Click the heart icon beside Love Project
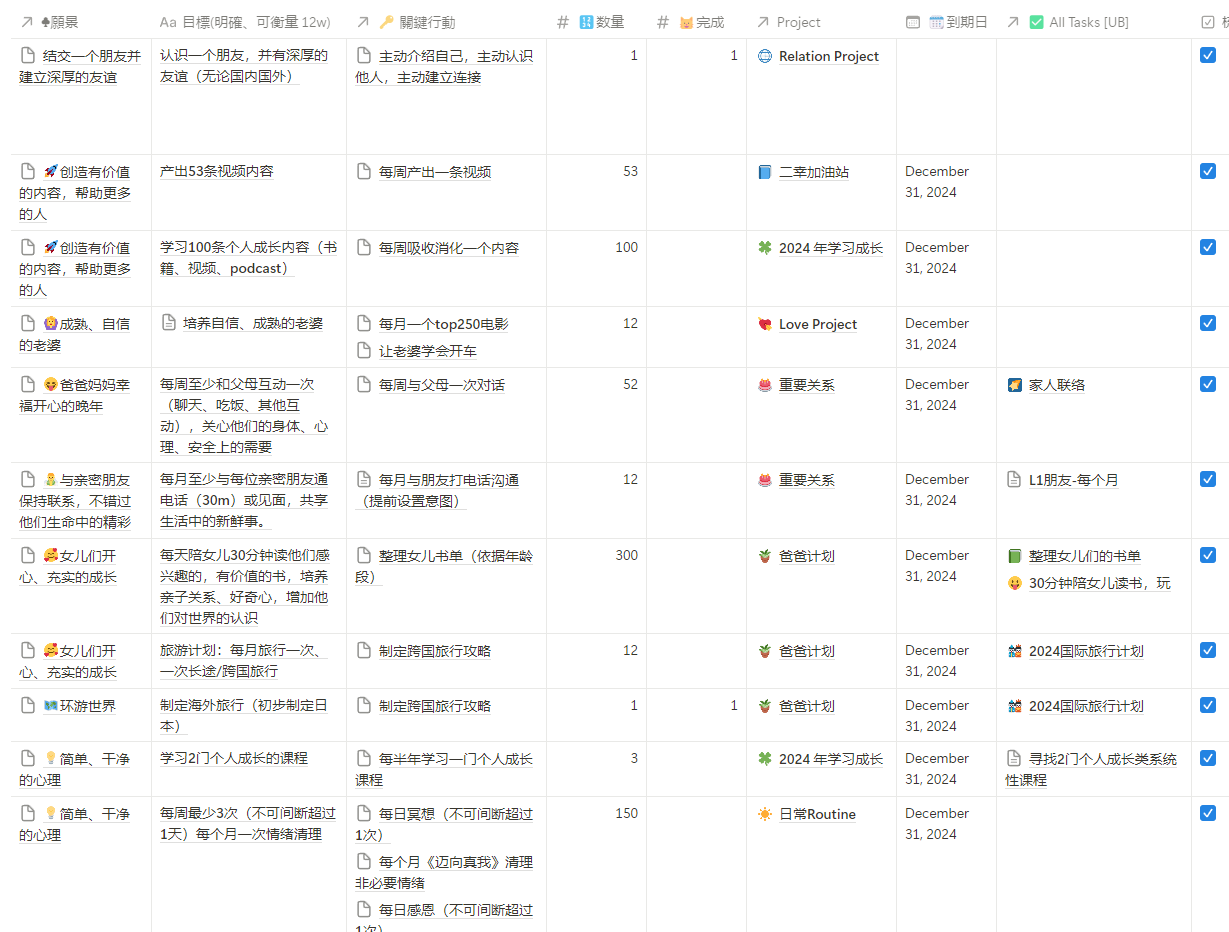Viewport: 1229px width, 932px height. (x=765, y=324)
